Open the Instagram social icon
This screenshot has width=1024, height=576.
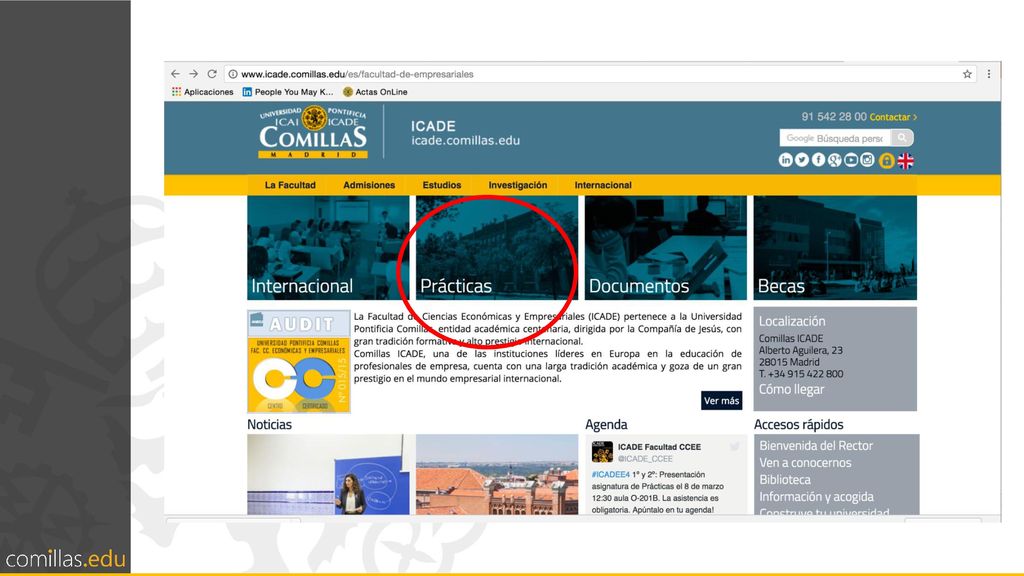coord(867,160)
